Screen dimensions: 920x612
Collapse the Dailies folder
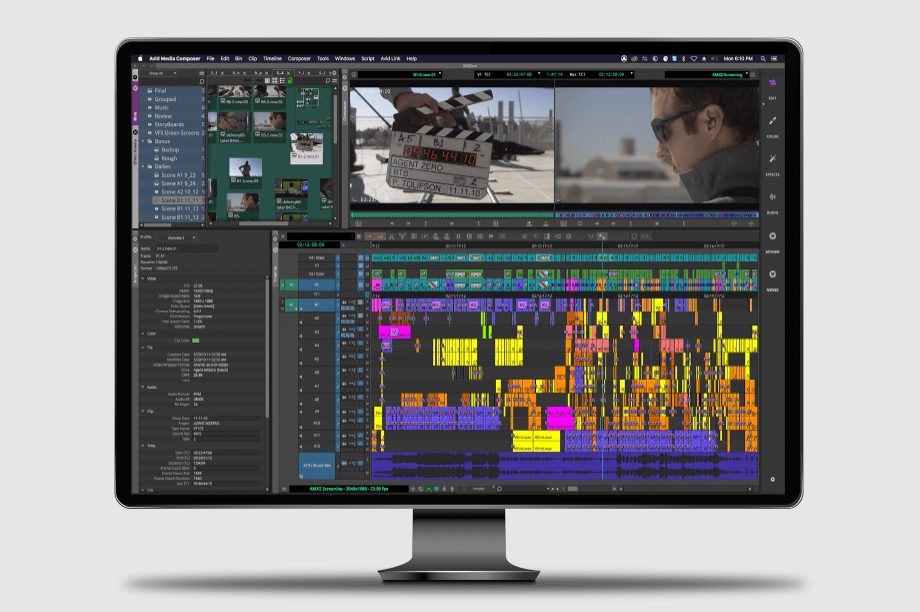143,165
